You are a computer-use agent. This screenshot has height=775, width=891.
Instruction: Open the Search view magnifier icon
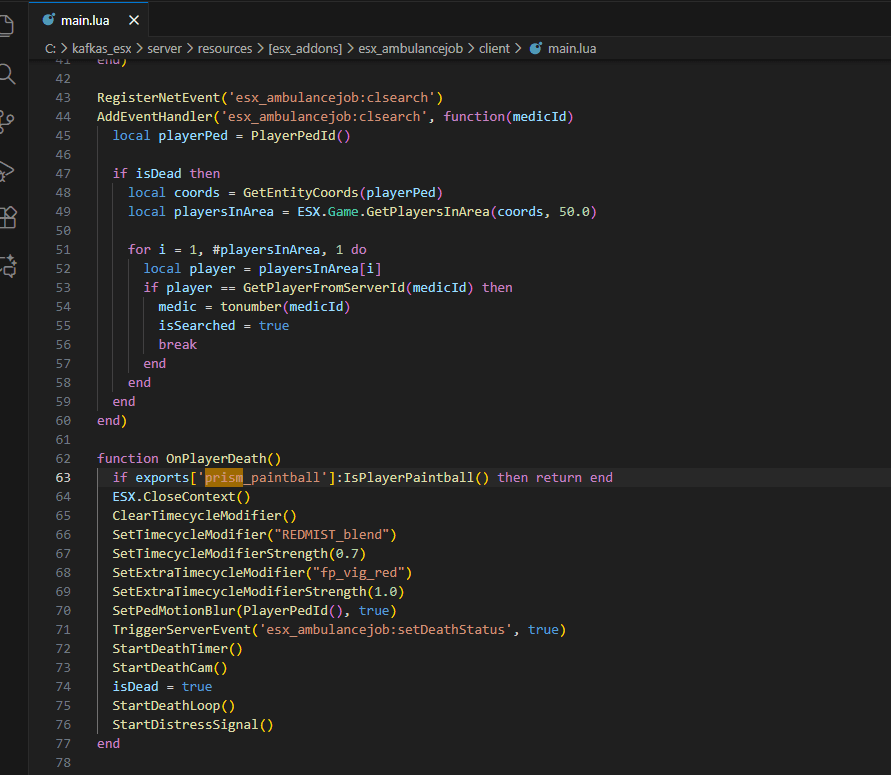point(6,74)
